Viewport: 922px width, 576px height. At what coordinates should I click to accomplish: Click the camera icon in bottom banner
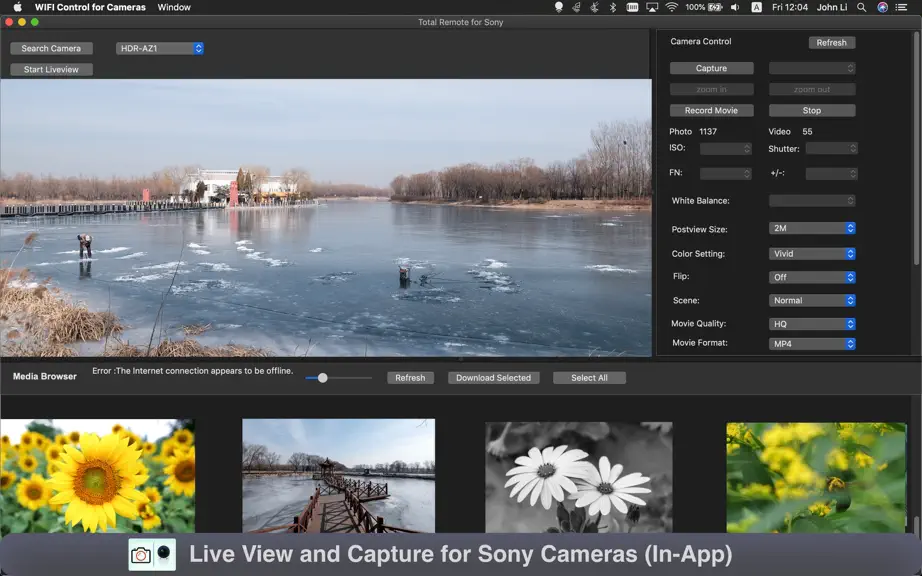pyautogui.click(x=141, y=555)
